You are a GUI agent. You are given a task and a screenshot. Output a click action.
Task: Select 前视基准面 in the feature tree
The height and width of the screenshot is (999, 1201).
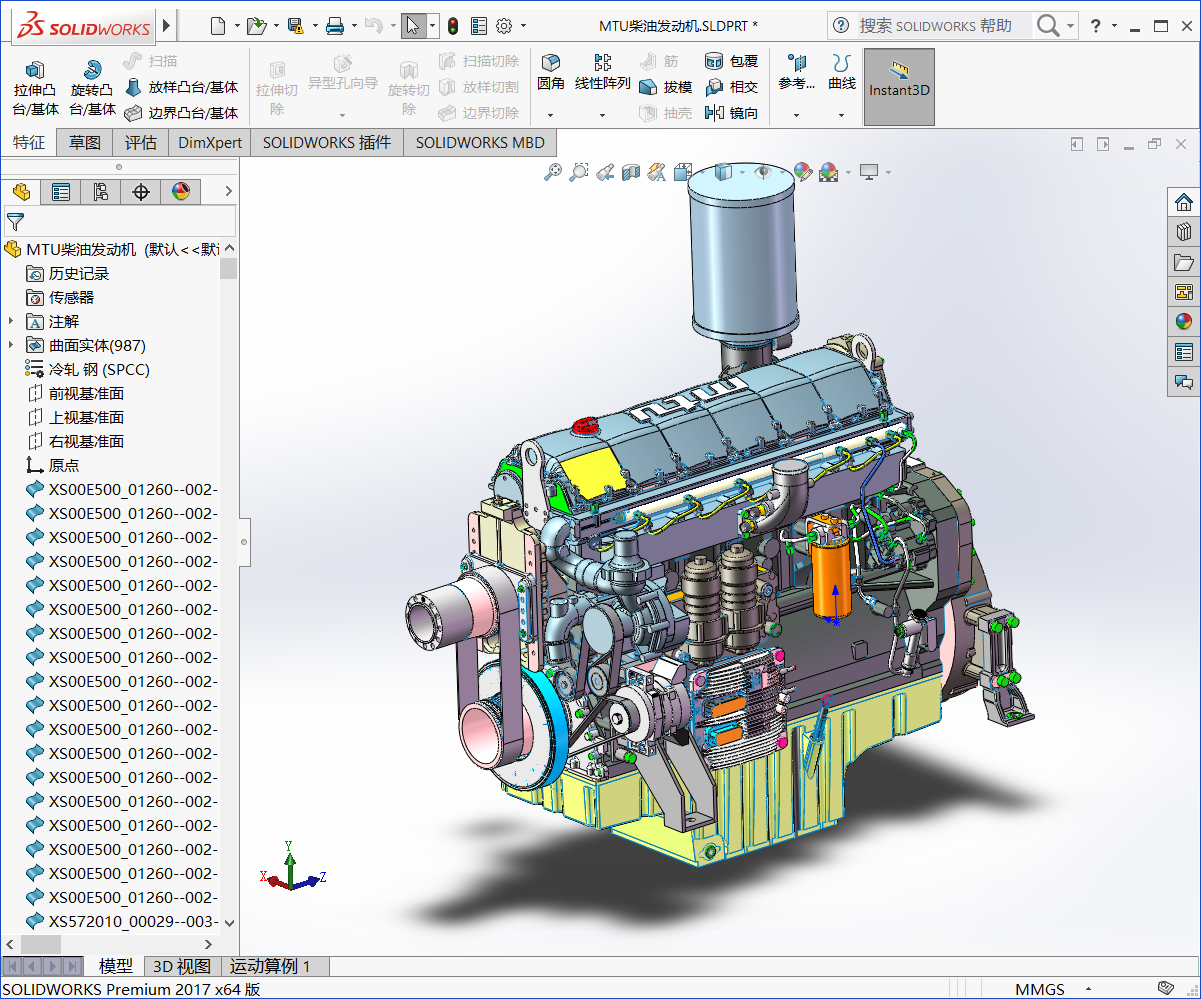point(86,393)
